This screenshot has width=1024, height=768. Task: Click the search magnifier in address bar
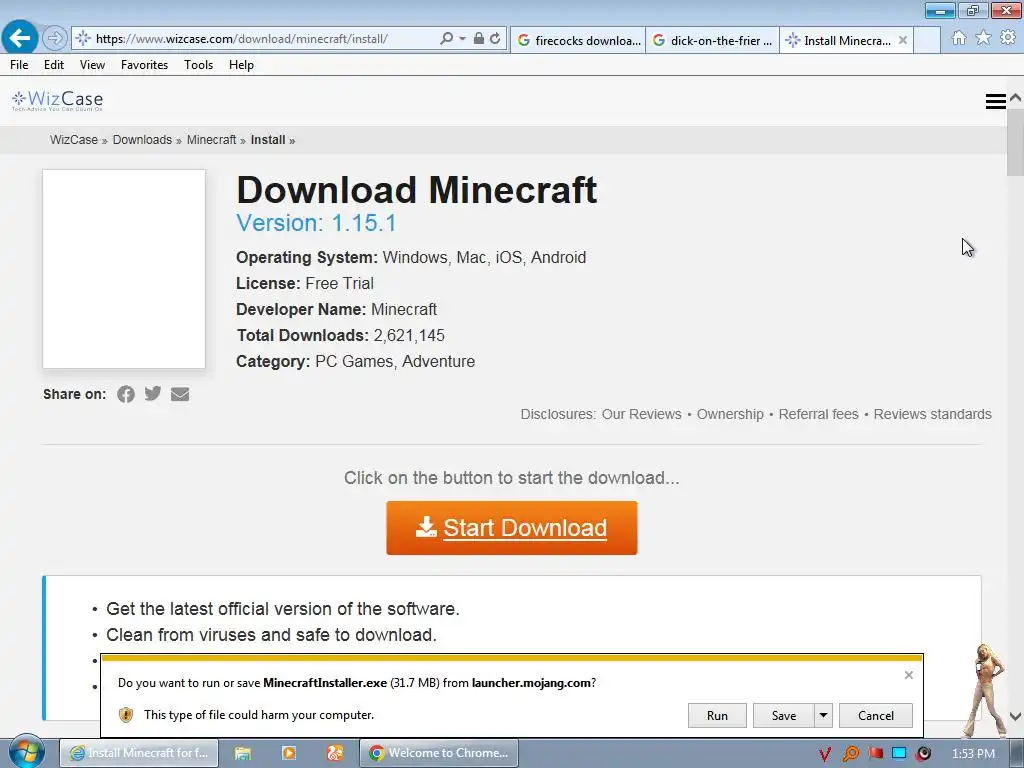447,39
